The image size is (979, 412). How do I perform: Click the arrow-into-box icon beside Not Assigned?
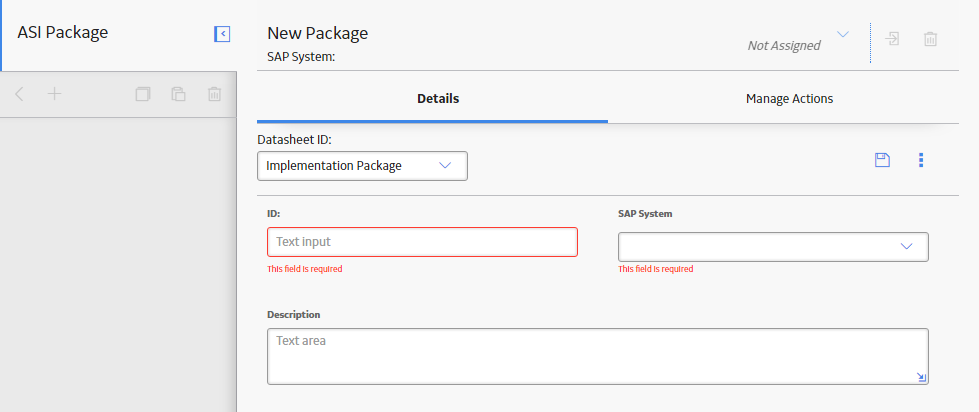point(892,39)
